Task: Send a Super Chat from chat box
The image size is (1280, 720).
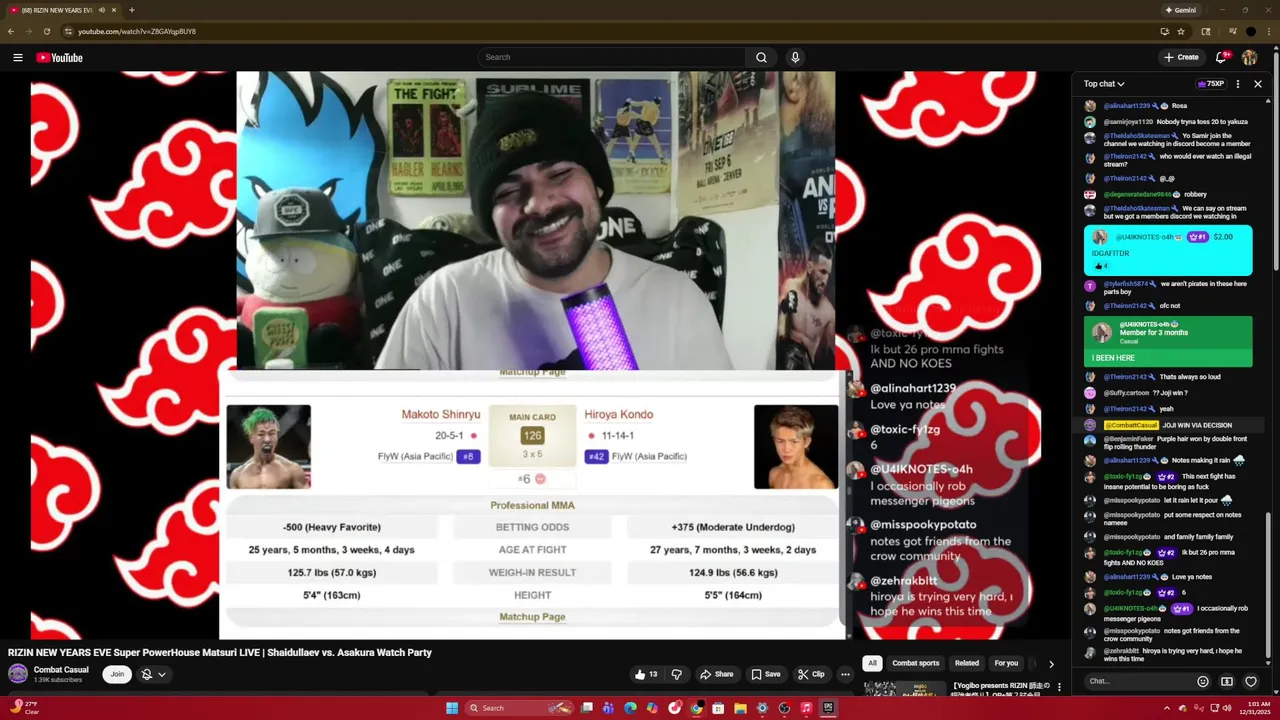Action: 1227,681
